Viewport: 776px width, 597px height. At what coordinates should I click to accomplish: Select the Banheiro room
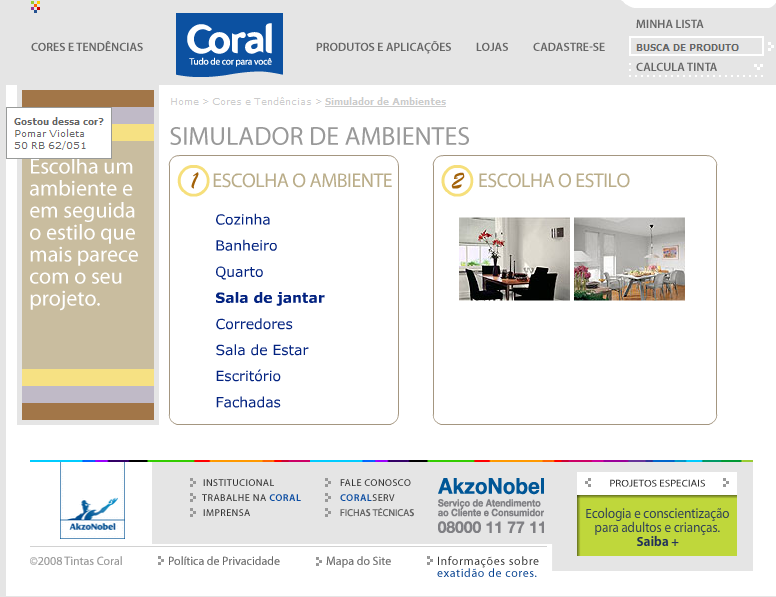tap(246, 246)
